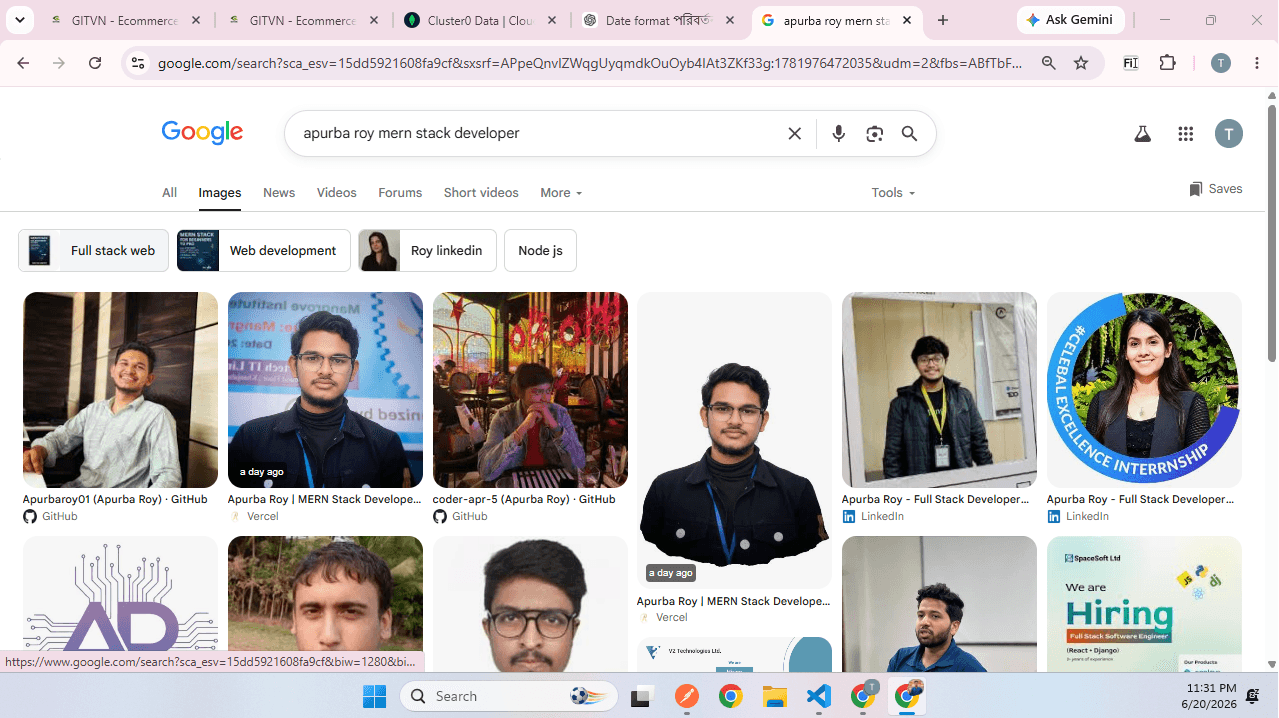This screenshot has width=1279, height=718.
Task: Launch Visual Studio Code from taskbar
Action: point(819,696)
